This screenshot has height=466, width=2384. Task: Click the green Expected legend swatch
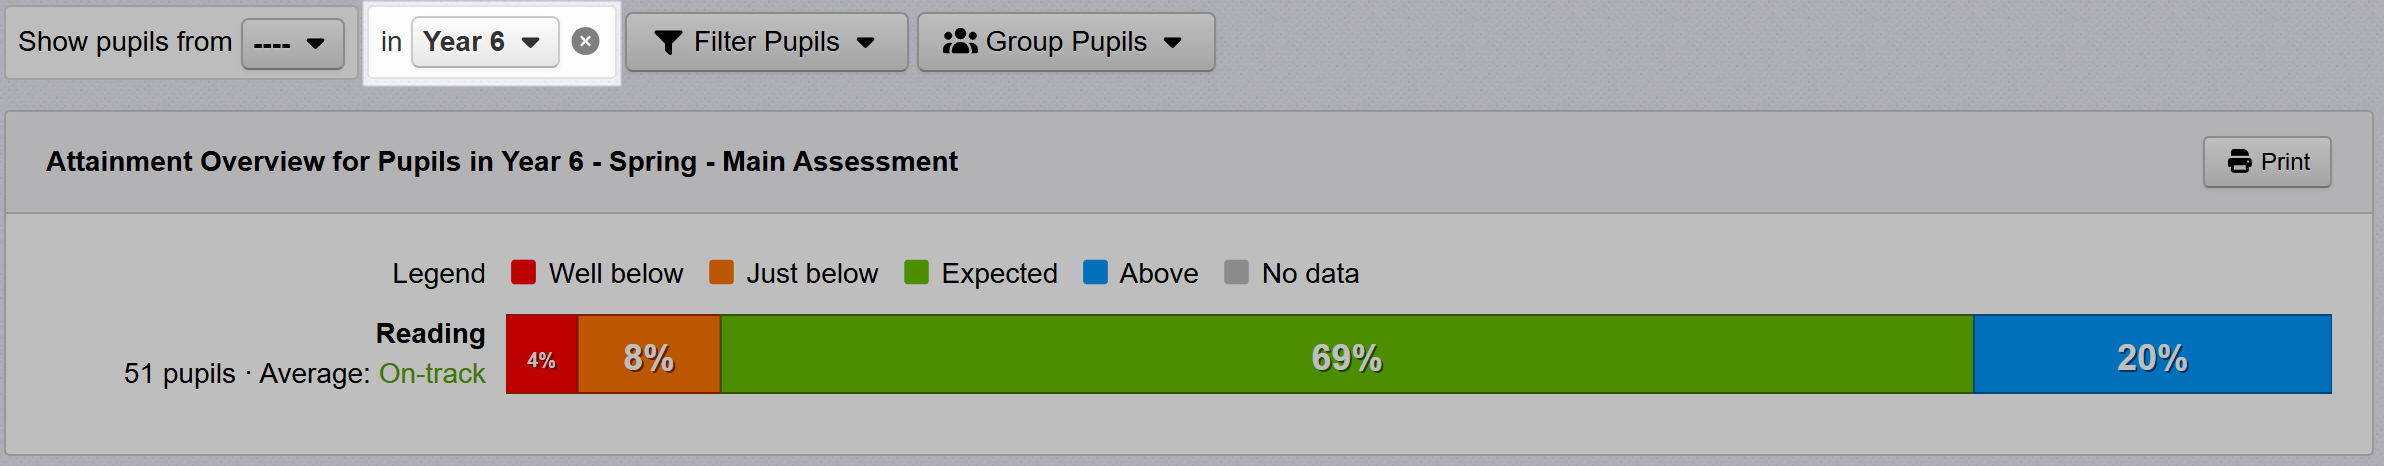click(916, 273)
